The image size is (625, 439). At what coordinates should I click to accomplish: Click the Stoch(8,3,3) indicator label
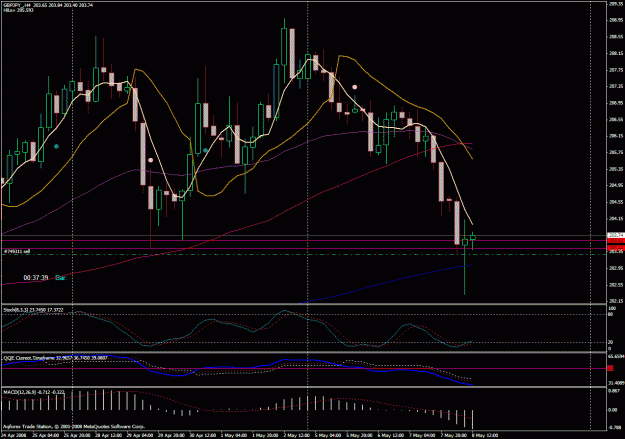[x=33, y=310]
